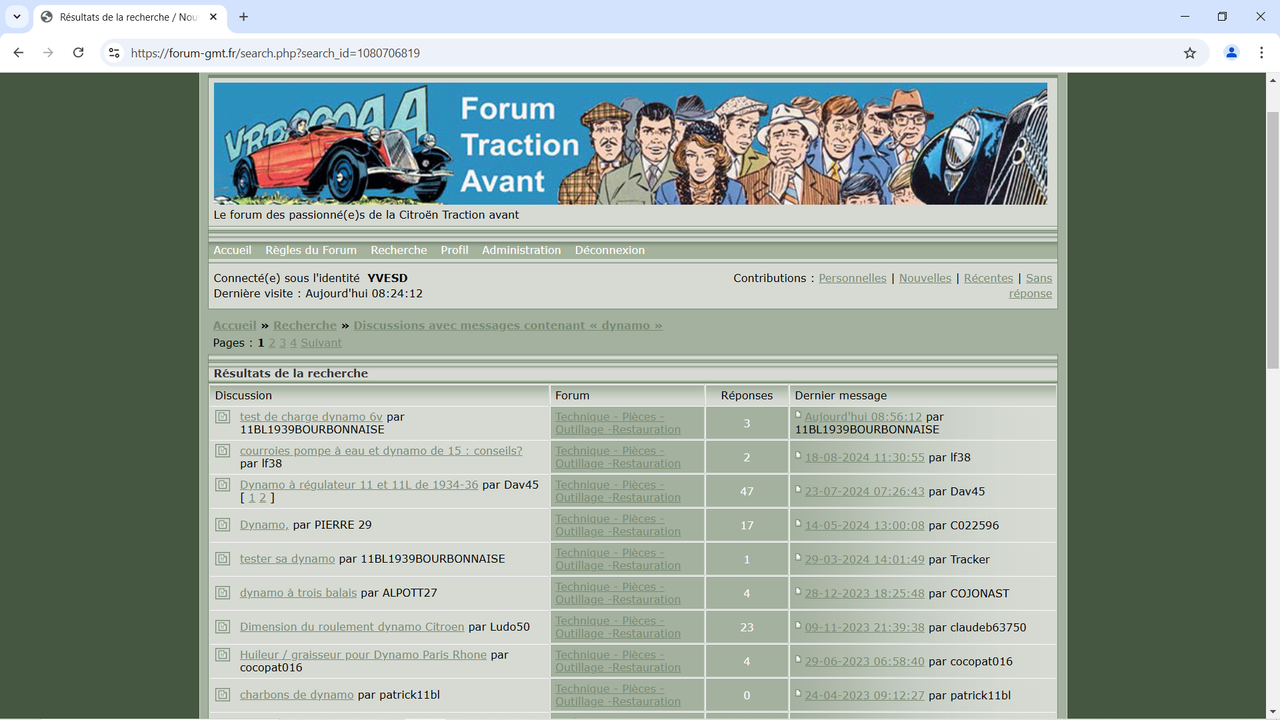Open the tab search dropdown arrow
The width and height of the screenshot is (1280, 720).
pos(17,17)
